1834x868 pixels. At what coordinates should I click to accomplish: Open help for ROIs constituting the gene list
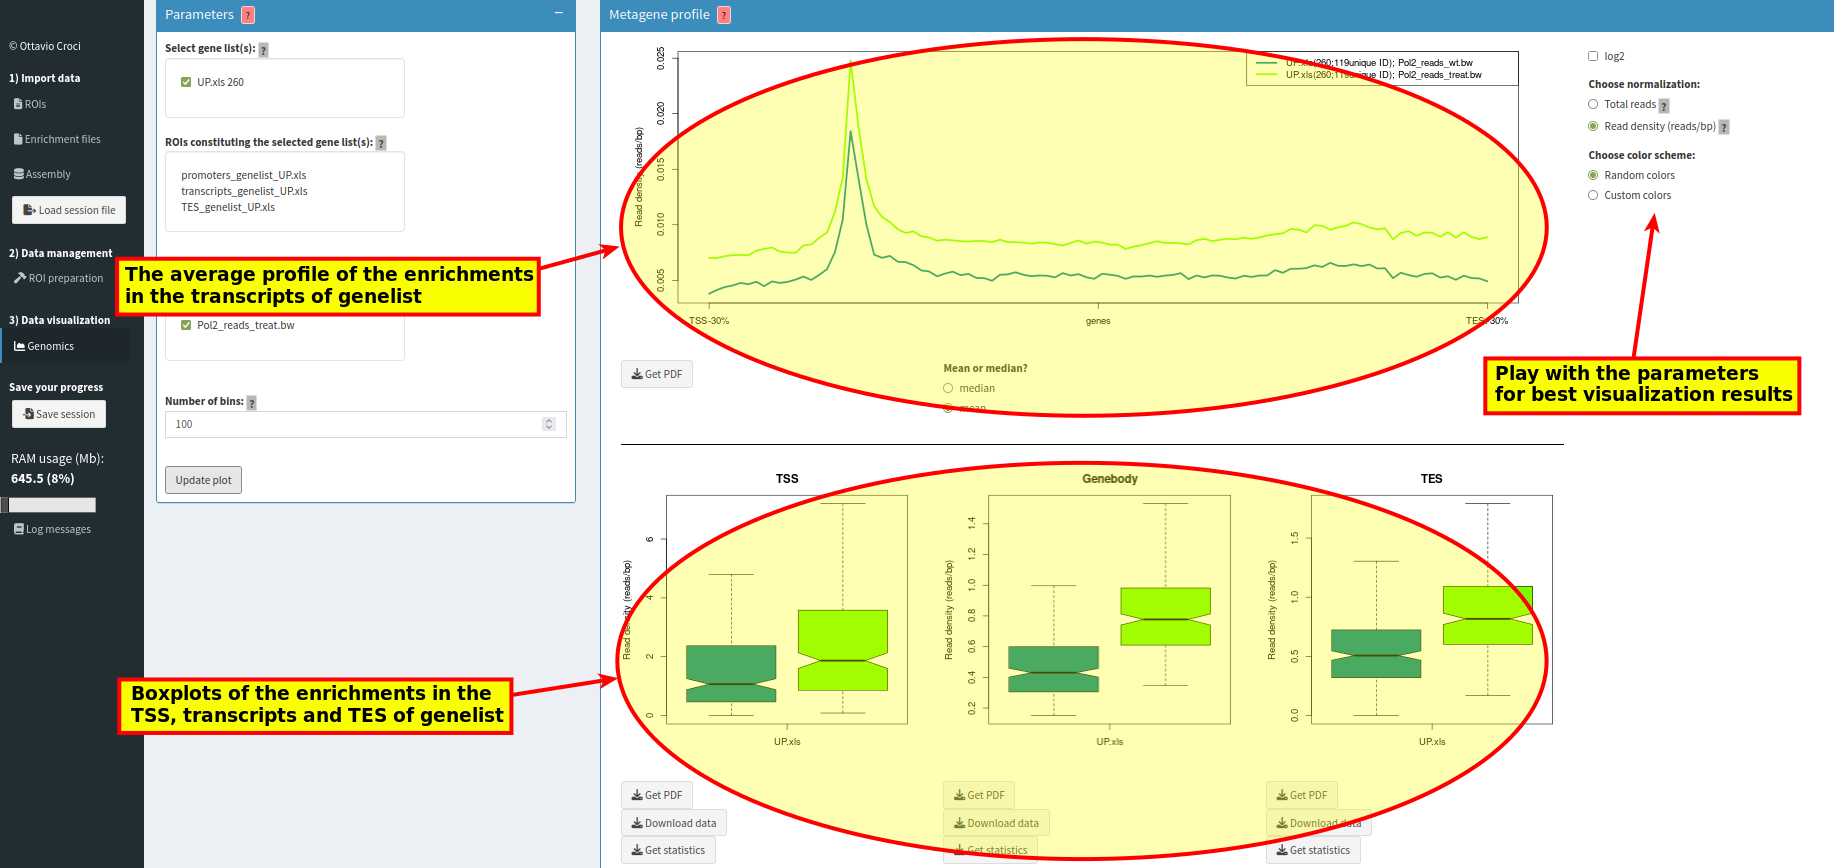click(x=381, y=143)
